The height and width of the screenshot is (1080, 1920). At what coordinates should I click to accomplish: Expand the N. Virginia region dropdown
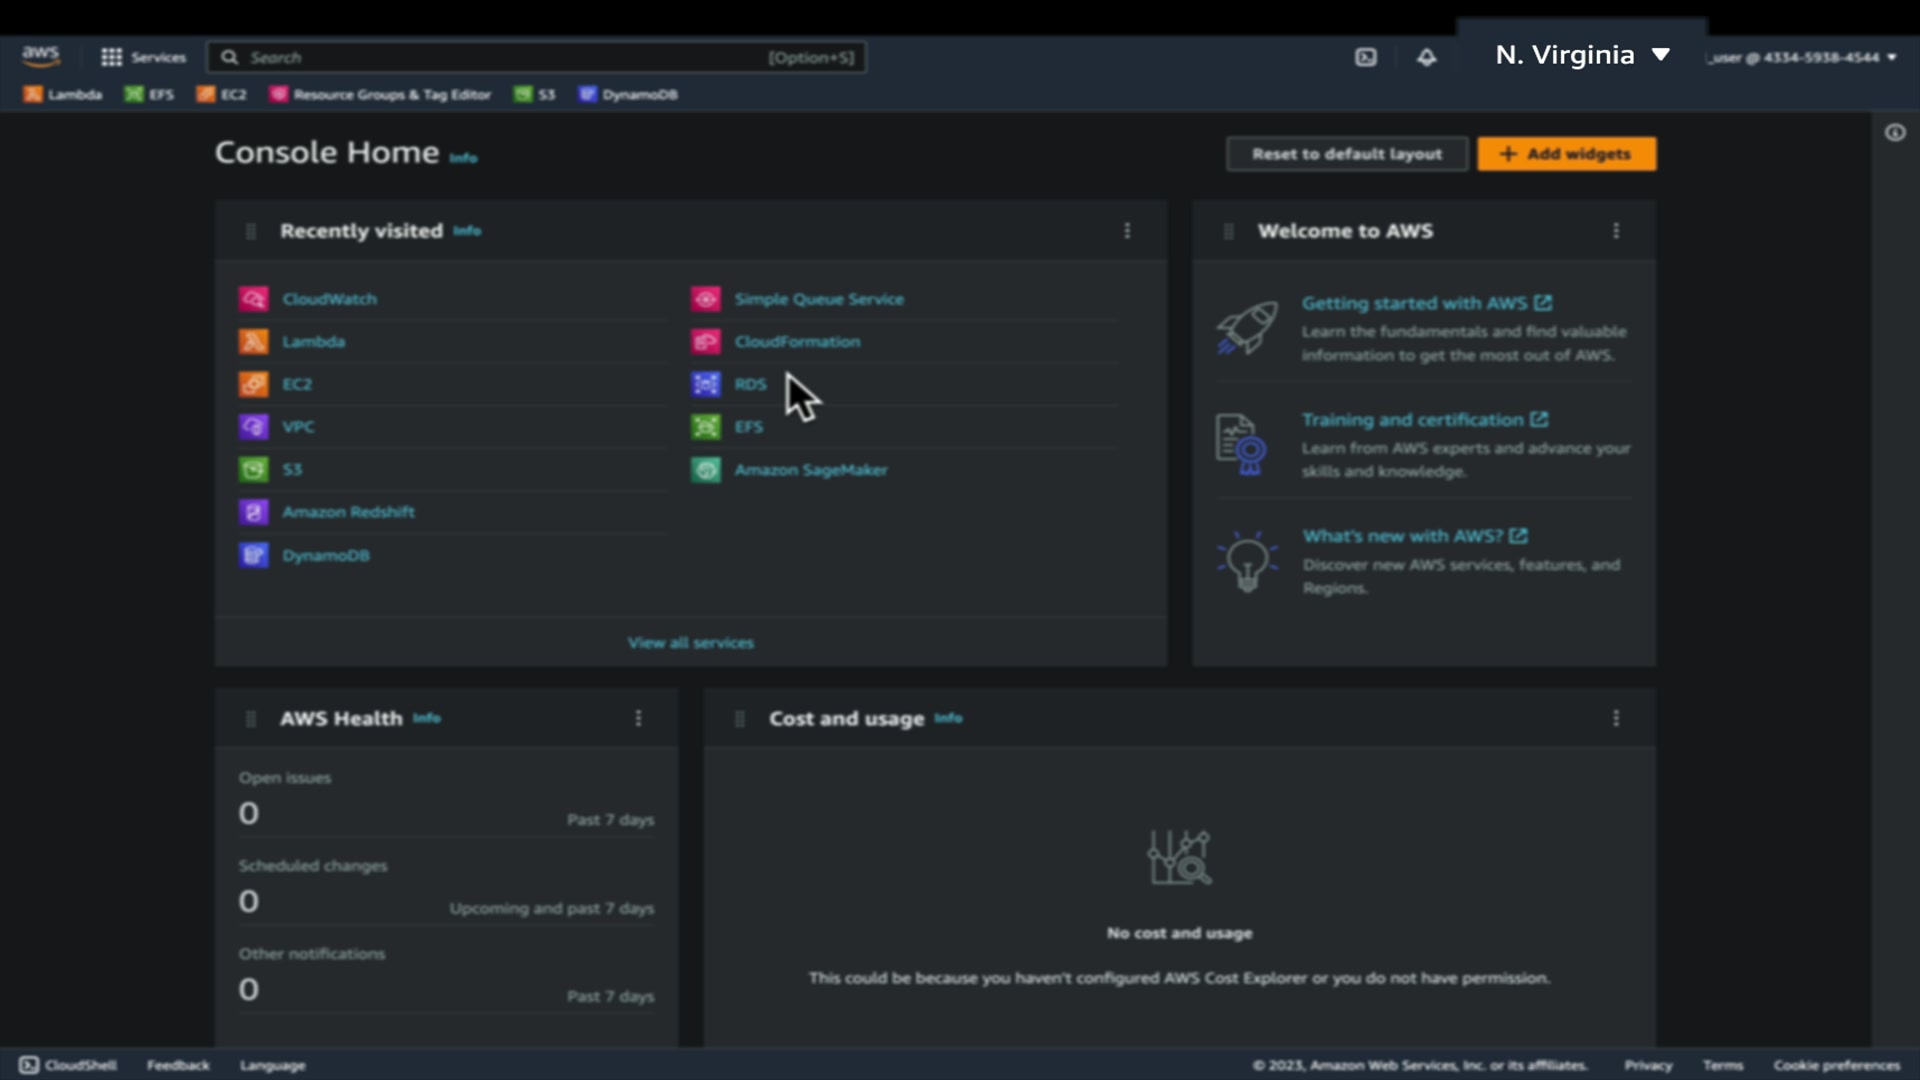[1582, 55]
